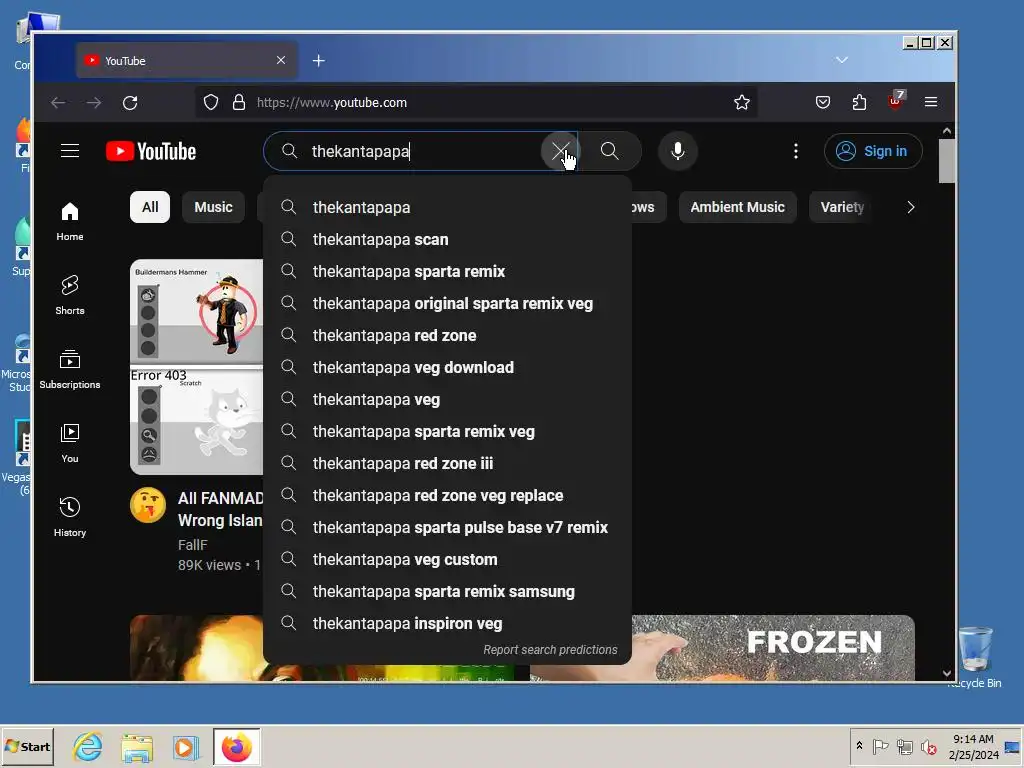Open YouTube guide hamburger menu
Screen dimensions: 1024x768
point(70,152)
